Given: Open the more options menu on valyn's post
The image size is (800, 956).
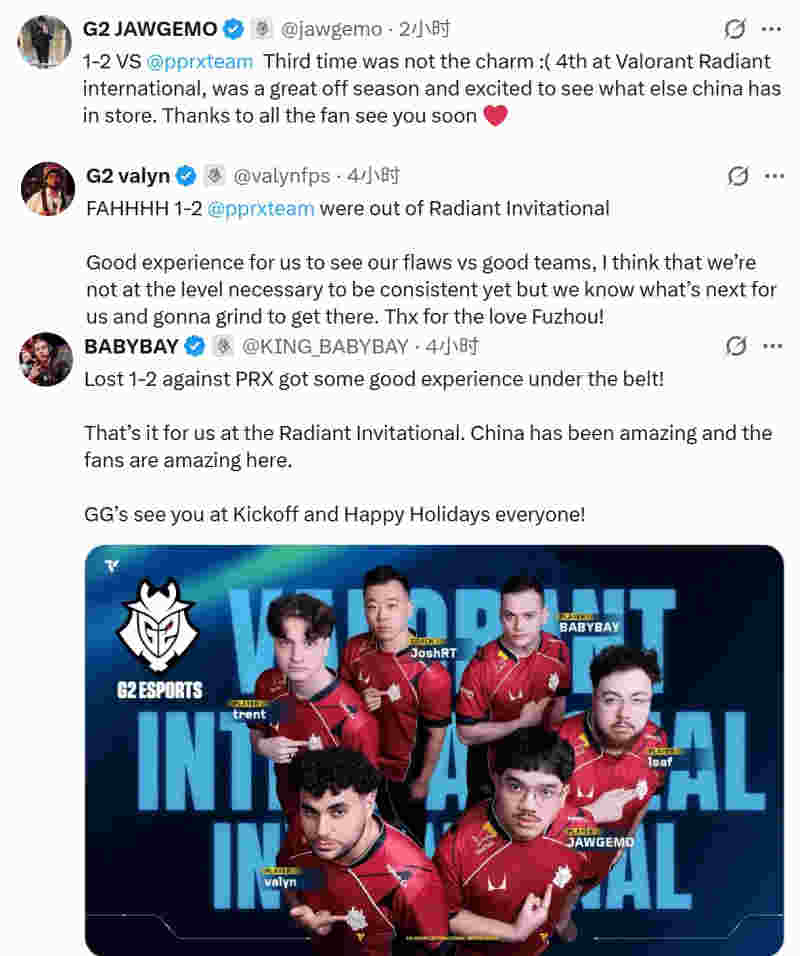Looking at the screenshot, I should (x=774, y=176).
